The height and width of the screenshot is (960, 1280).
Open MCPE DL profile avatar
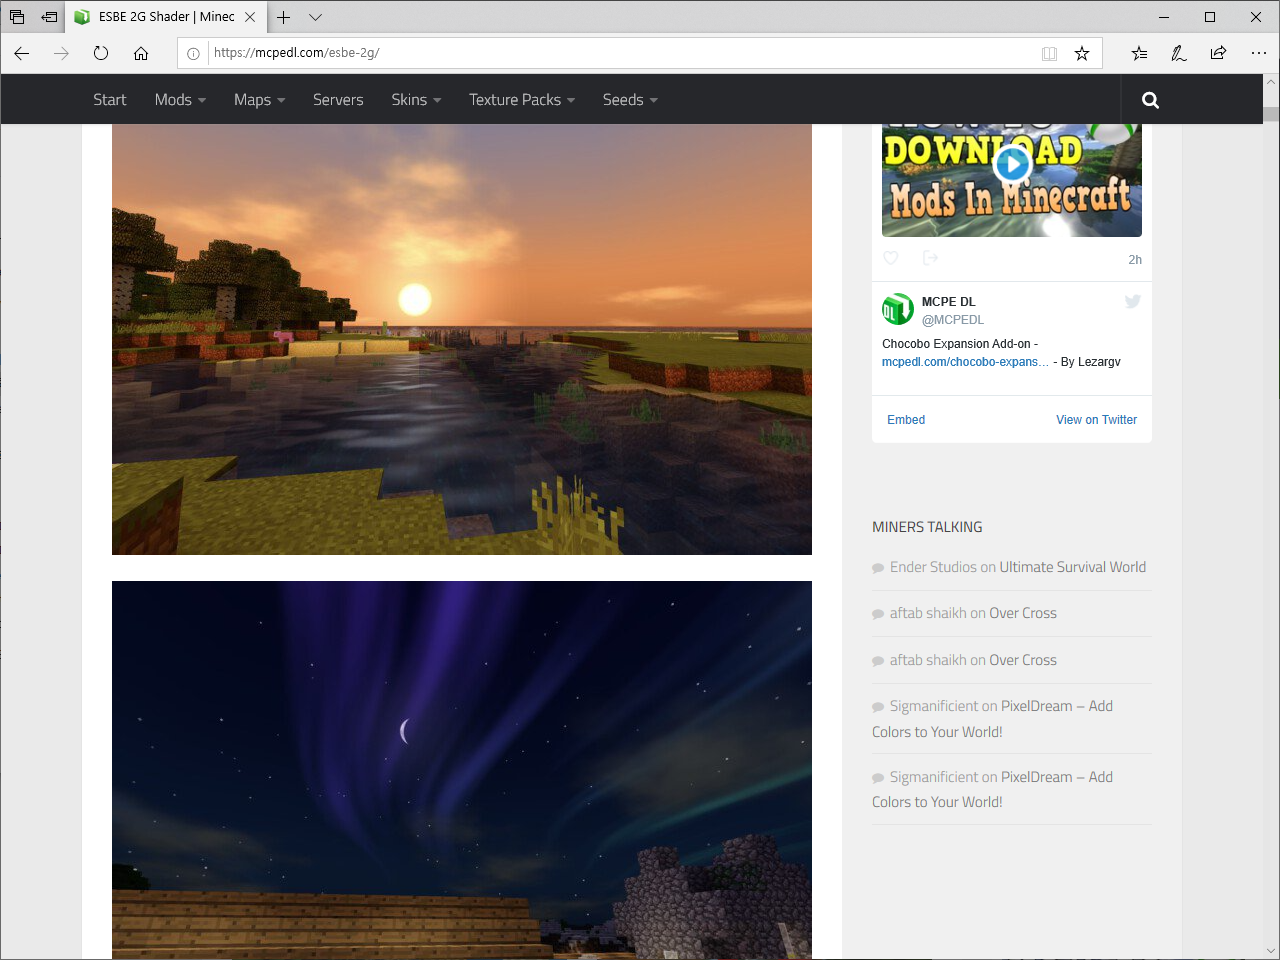pos(898,309)
